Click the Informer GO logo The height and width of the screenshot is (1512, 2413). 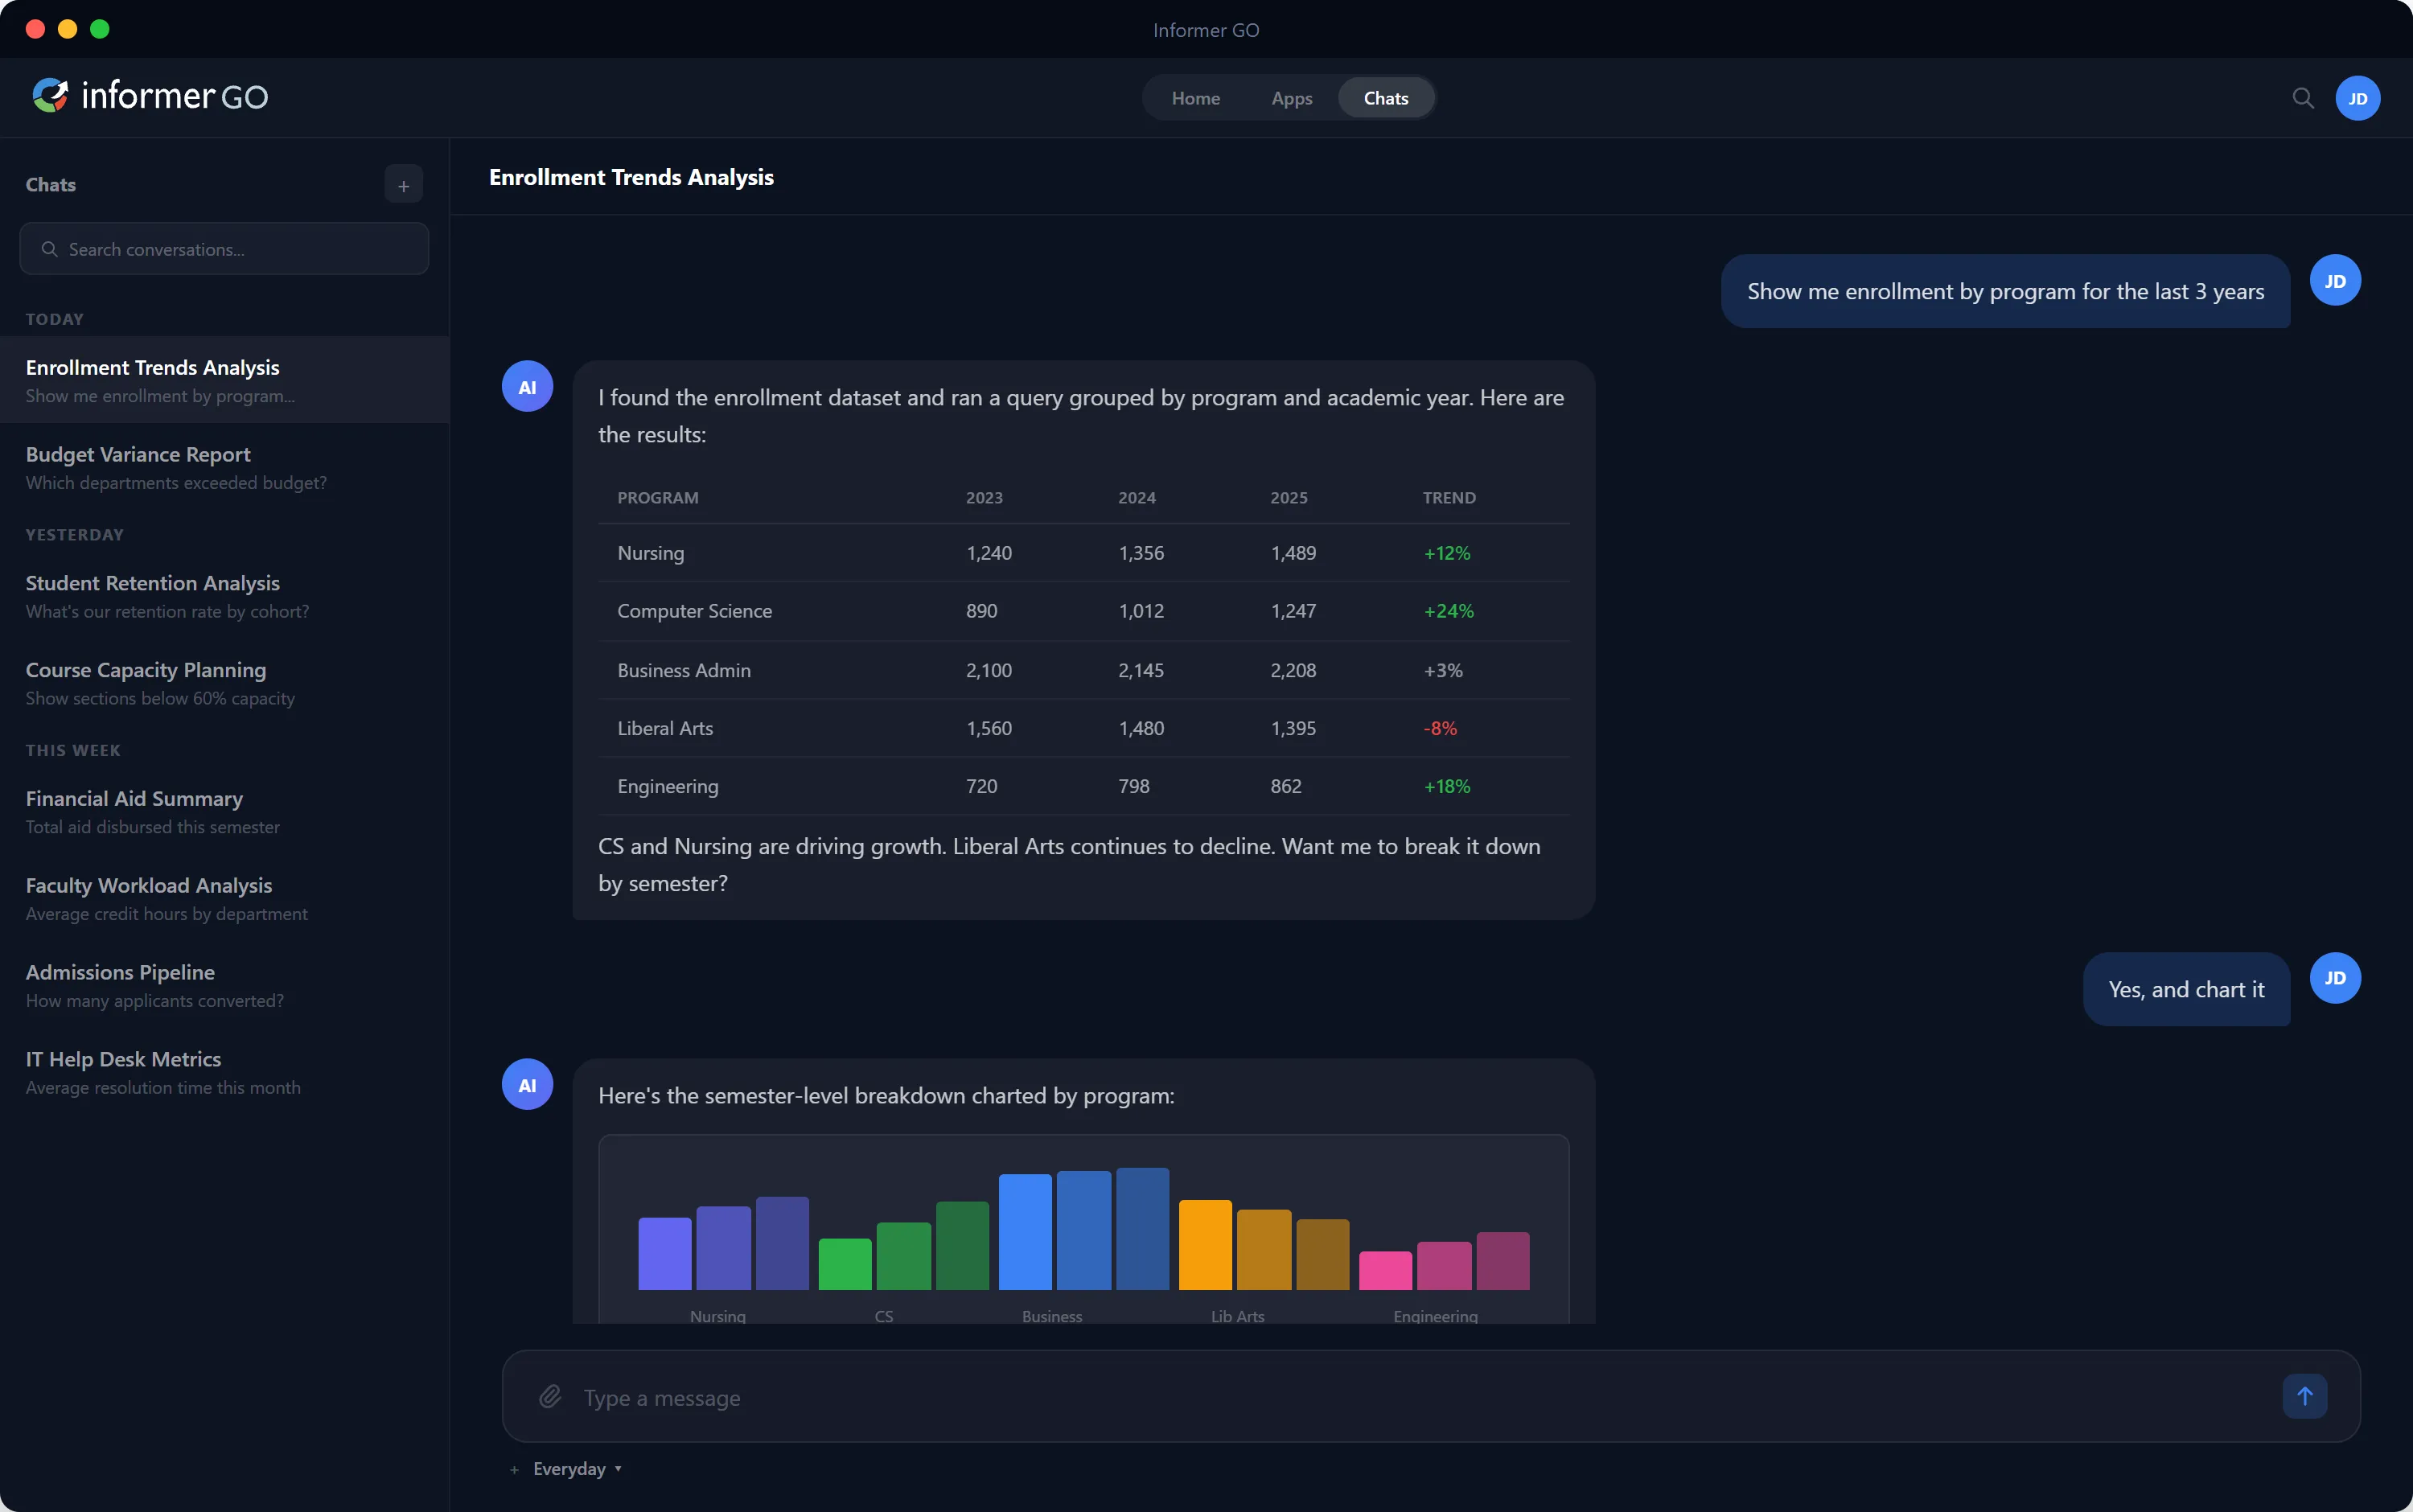148,95
